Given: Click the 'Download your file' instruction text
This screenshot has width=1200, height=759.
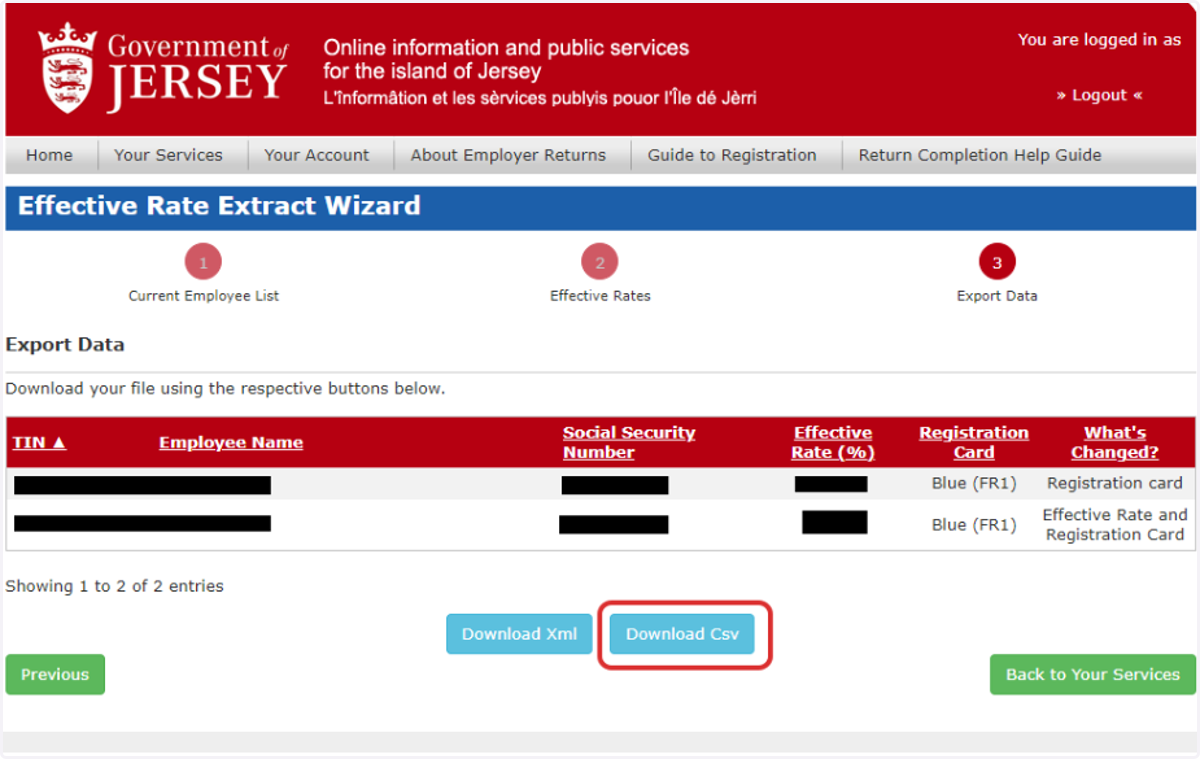Looking at the screenshot, I should pos(225,388).
